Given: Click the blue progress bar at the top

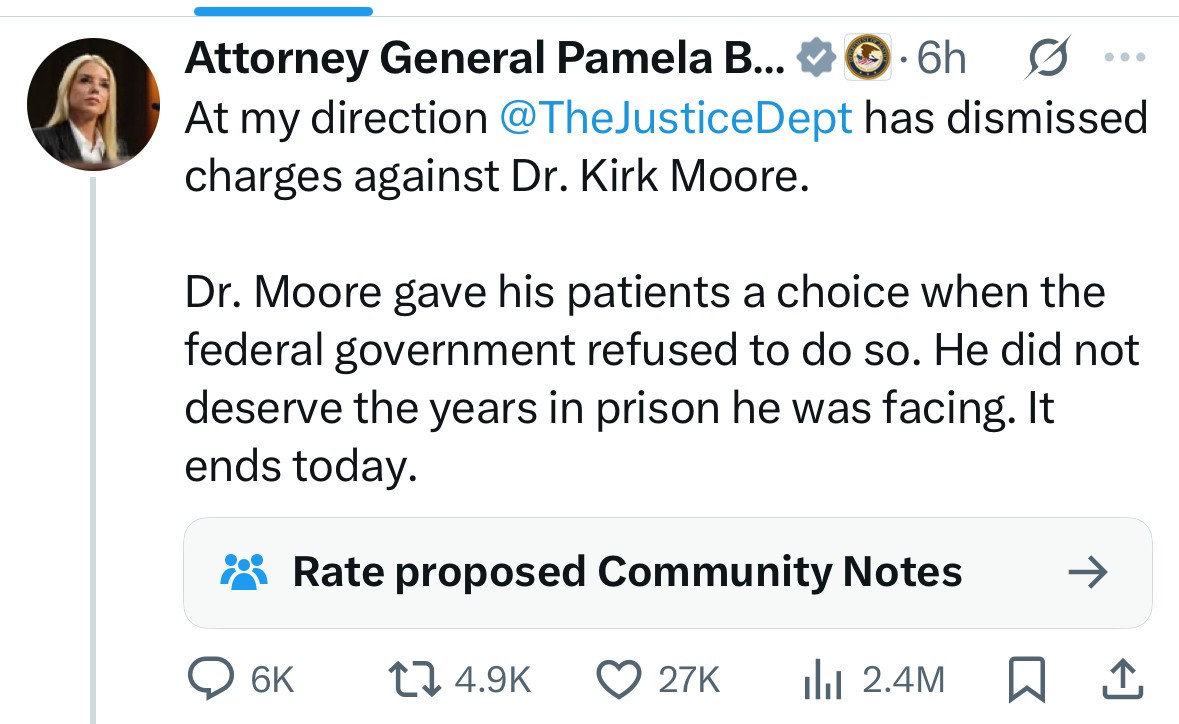Looking at the screenshot, I should coord(283,9).
